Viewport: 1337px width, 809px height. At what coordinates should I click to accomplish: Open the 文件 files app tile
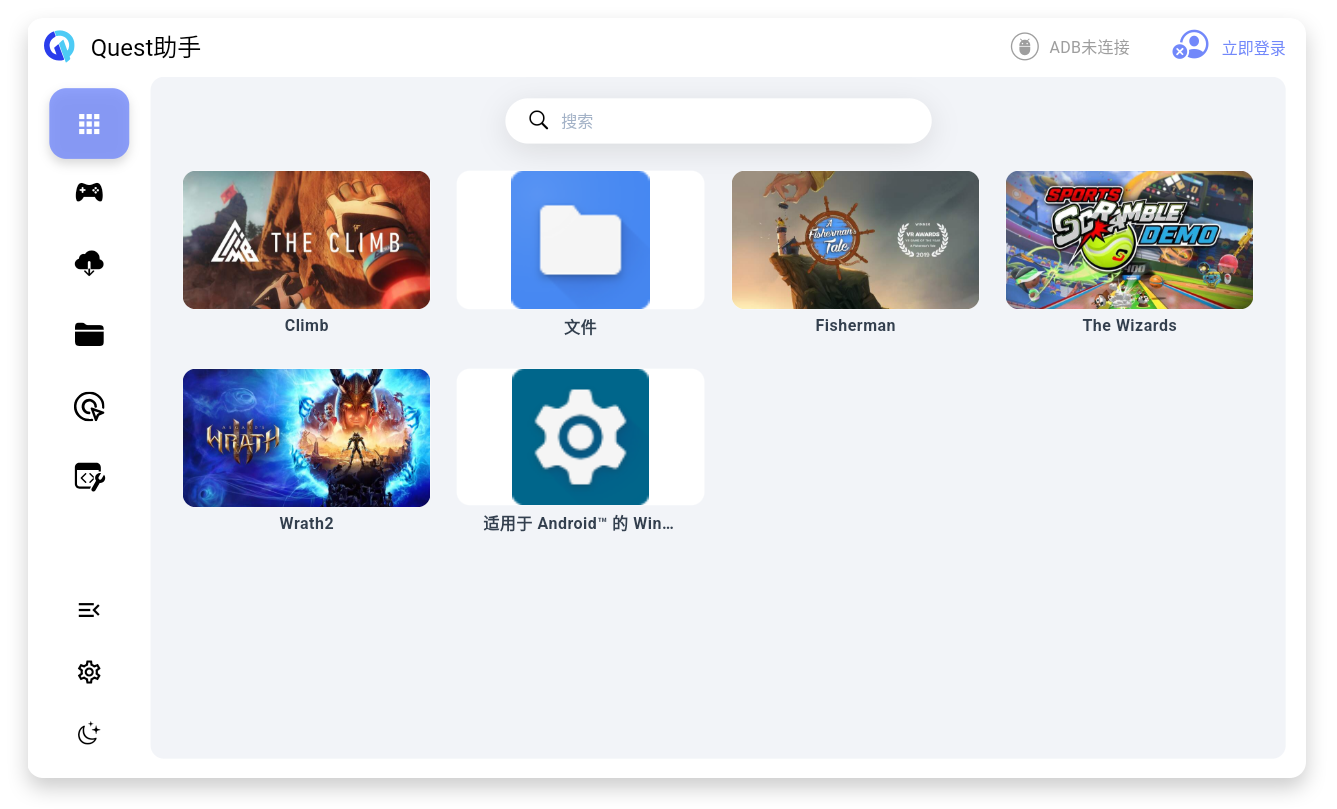[x=580, y=240]
